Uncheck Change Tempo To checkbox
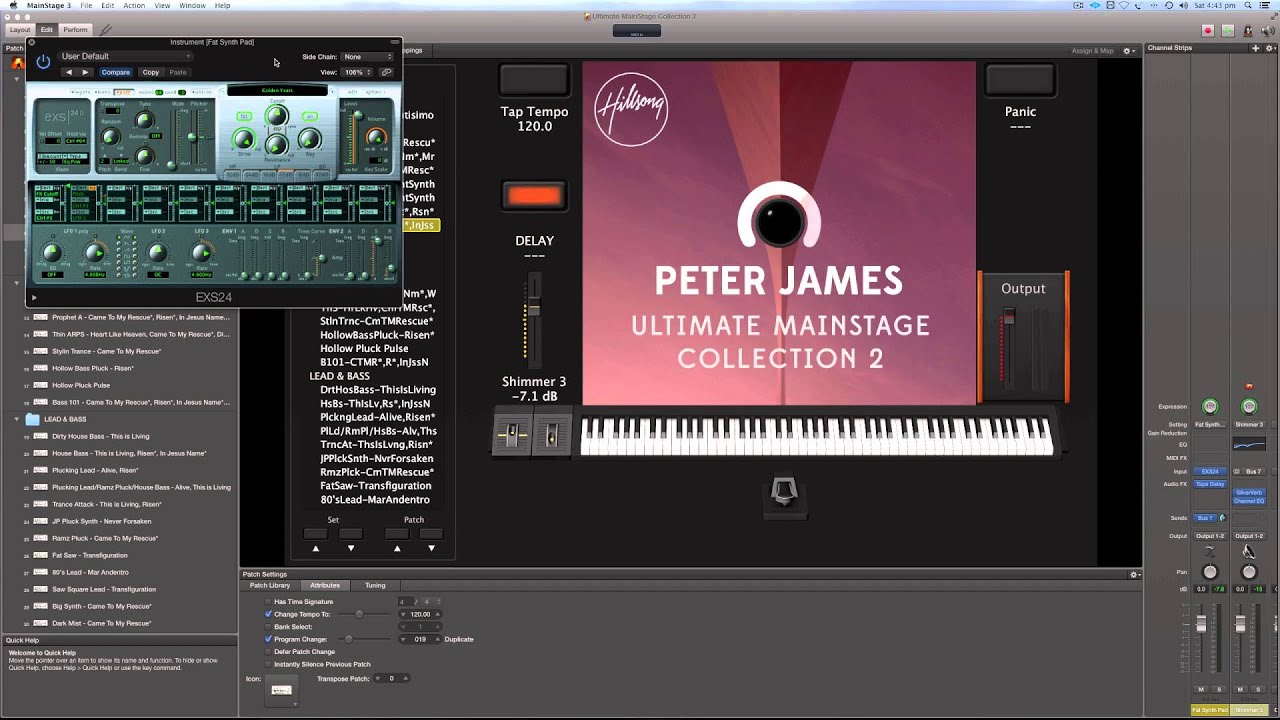 [268, 614]
